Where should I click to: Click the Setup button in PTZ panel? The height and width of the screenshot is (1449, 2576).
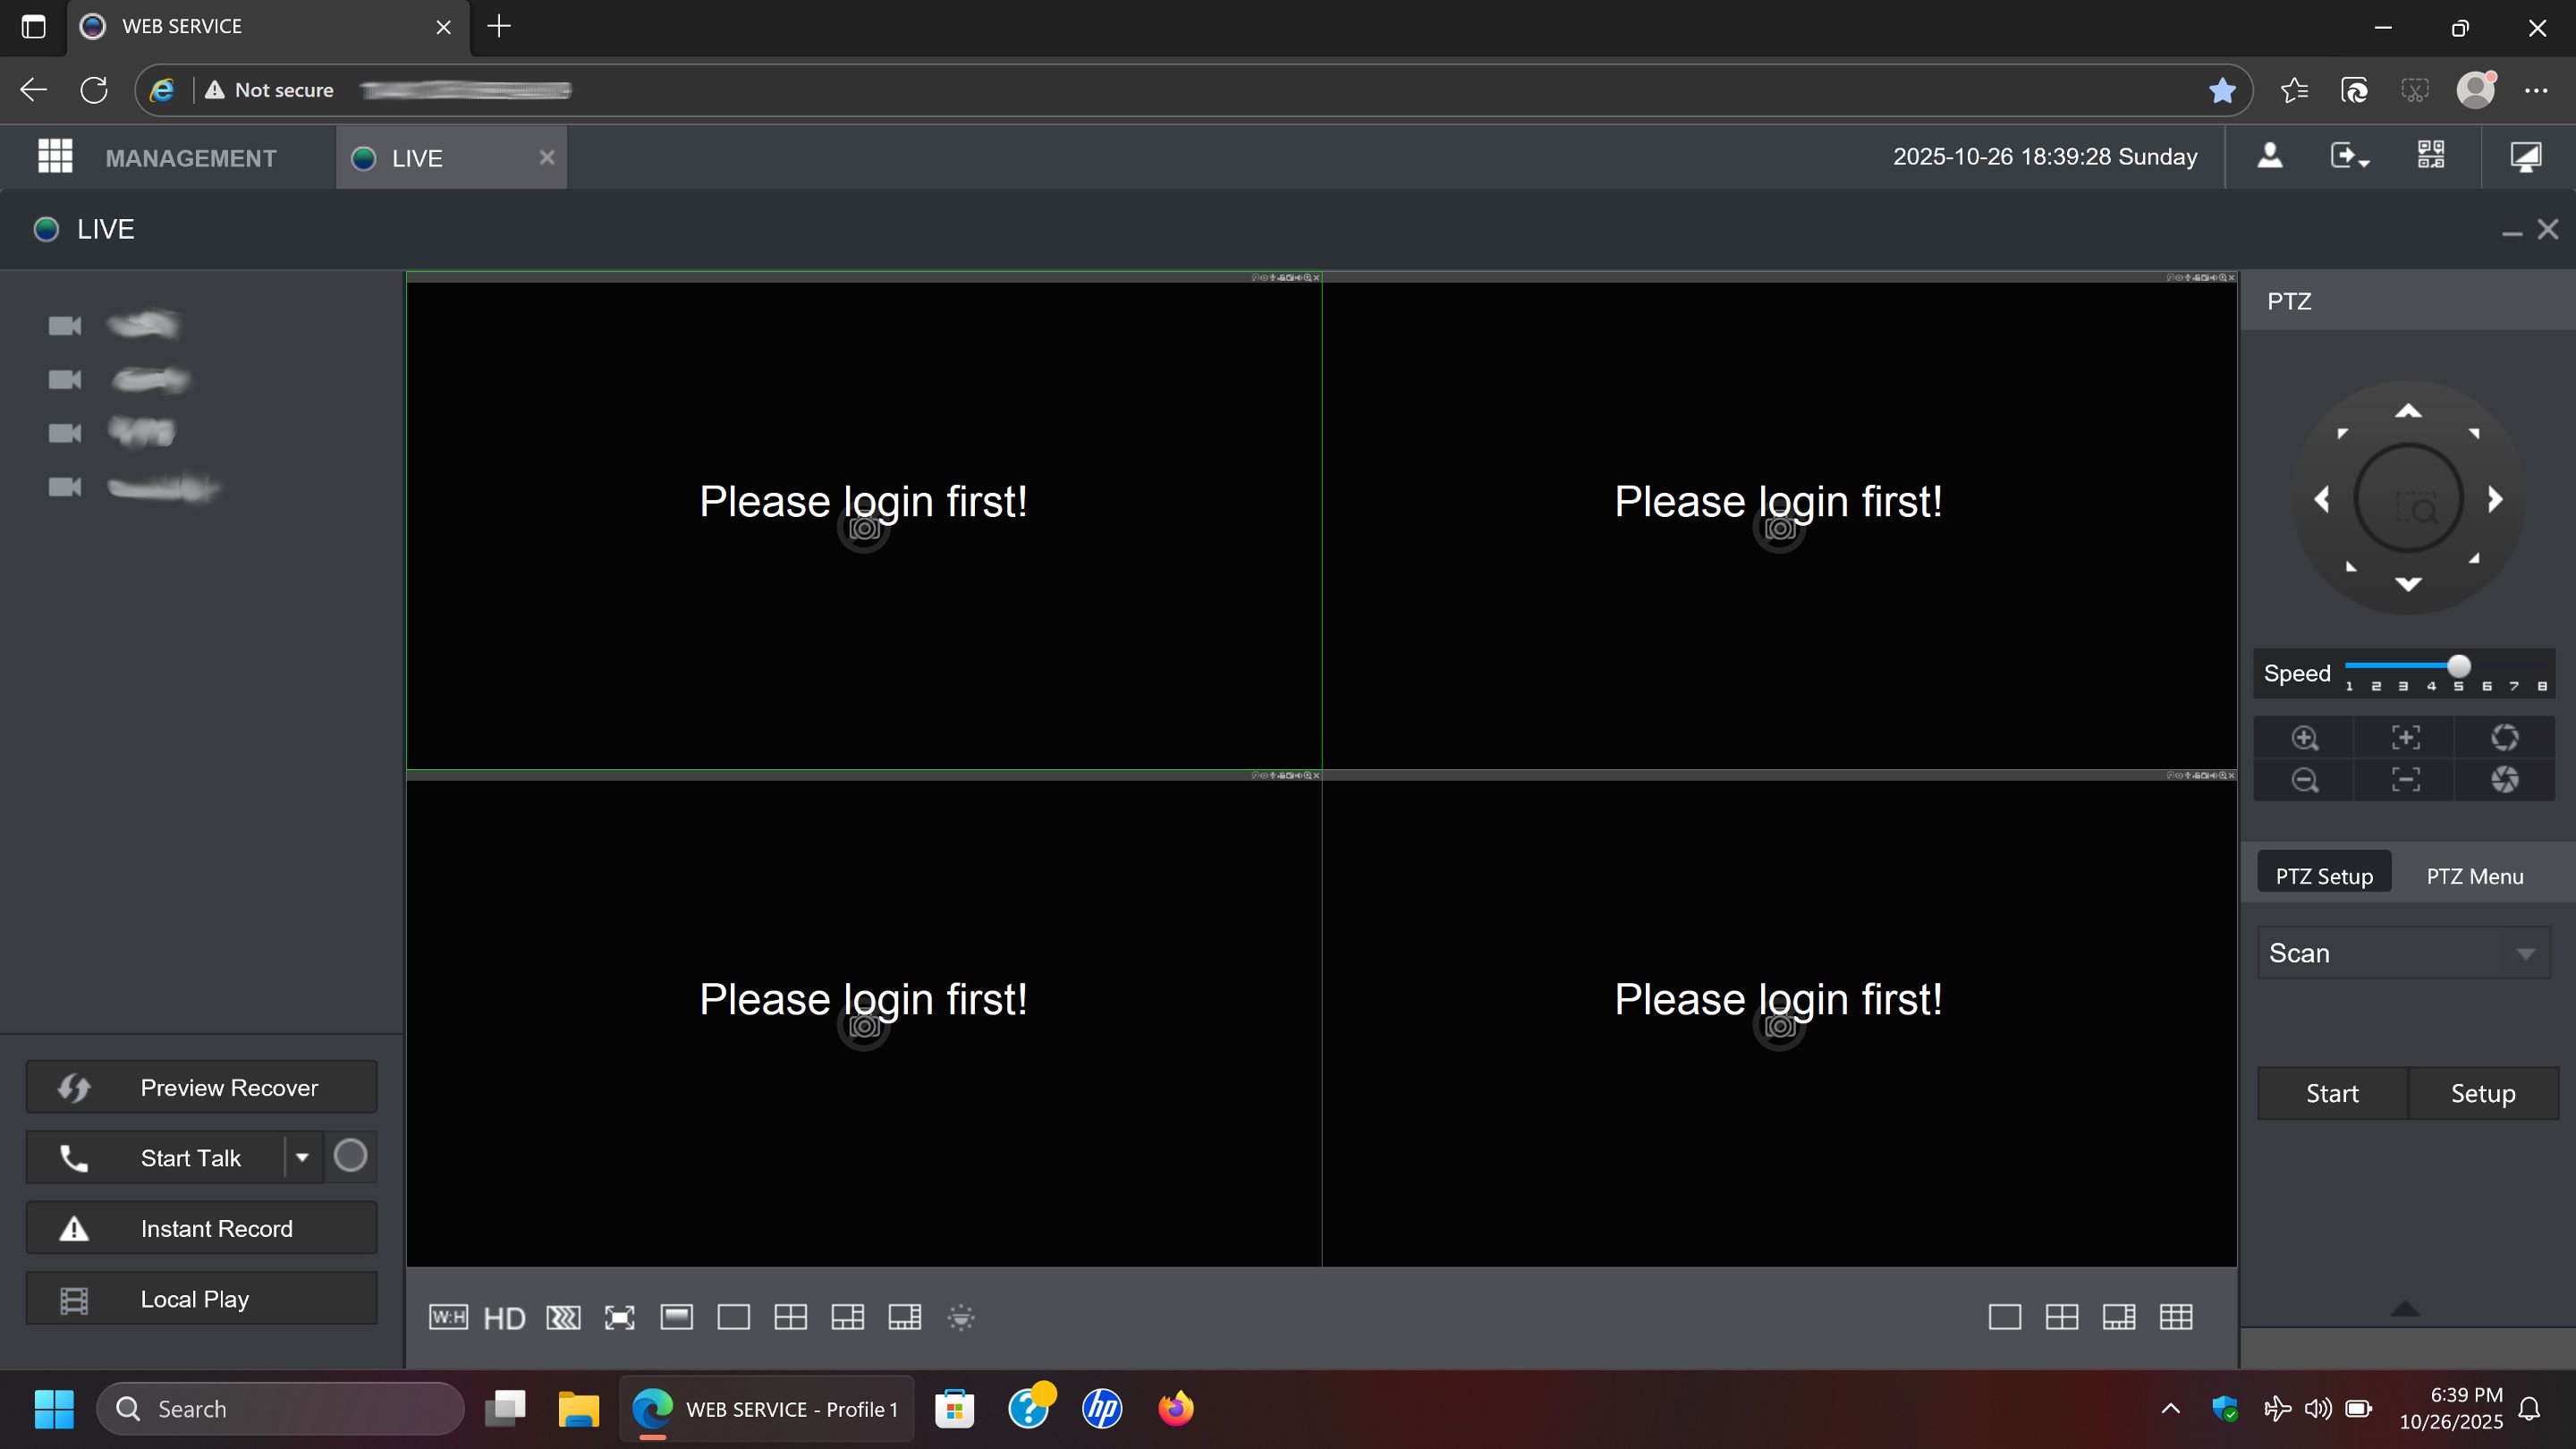click(x=2483, y=1093)
